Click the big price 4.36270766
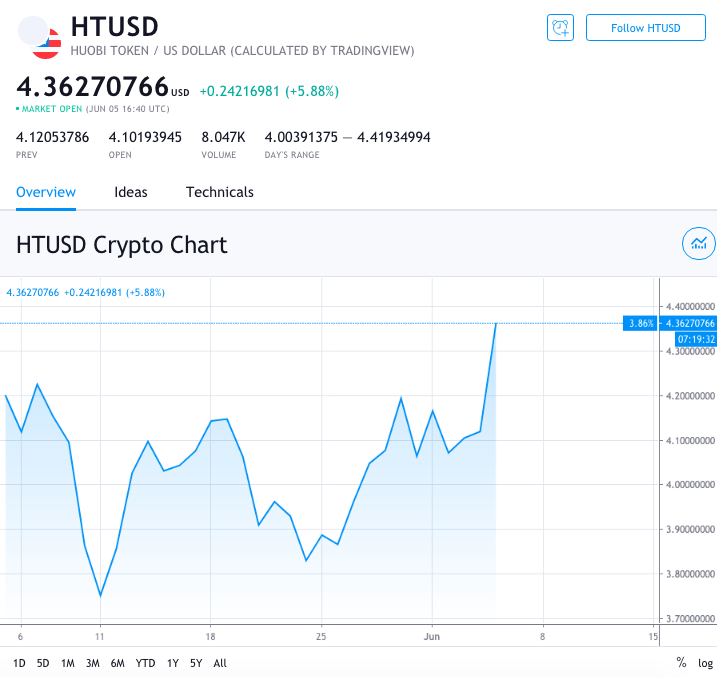This screenshot has height=677, width=717. [x=93, y=86]
